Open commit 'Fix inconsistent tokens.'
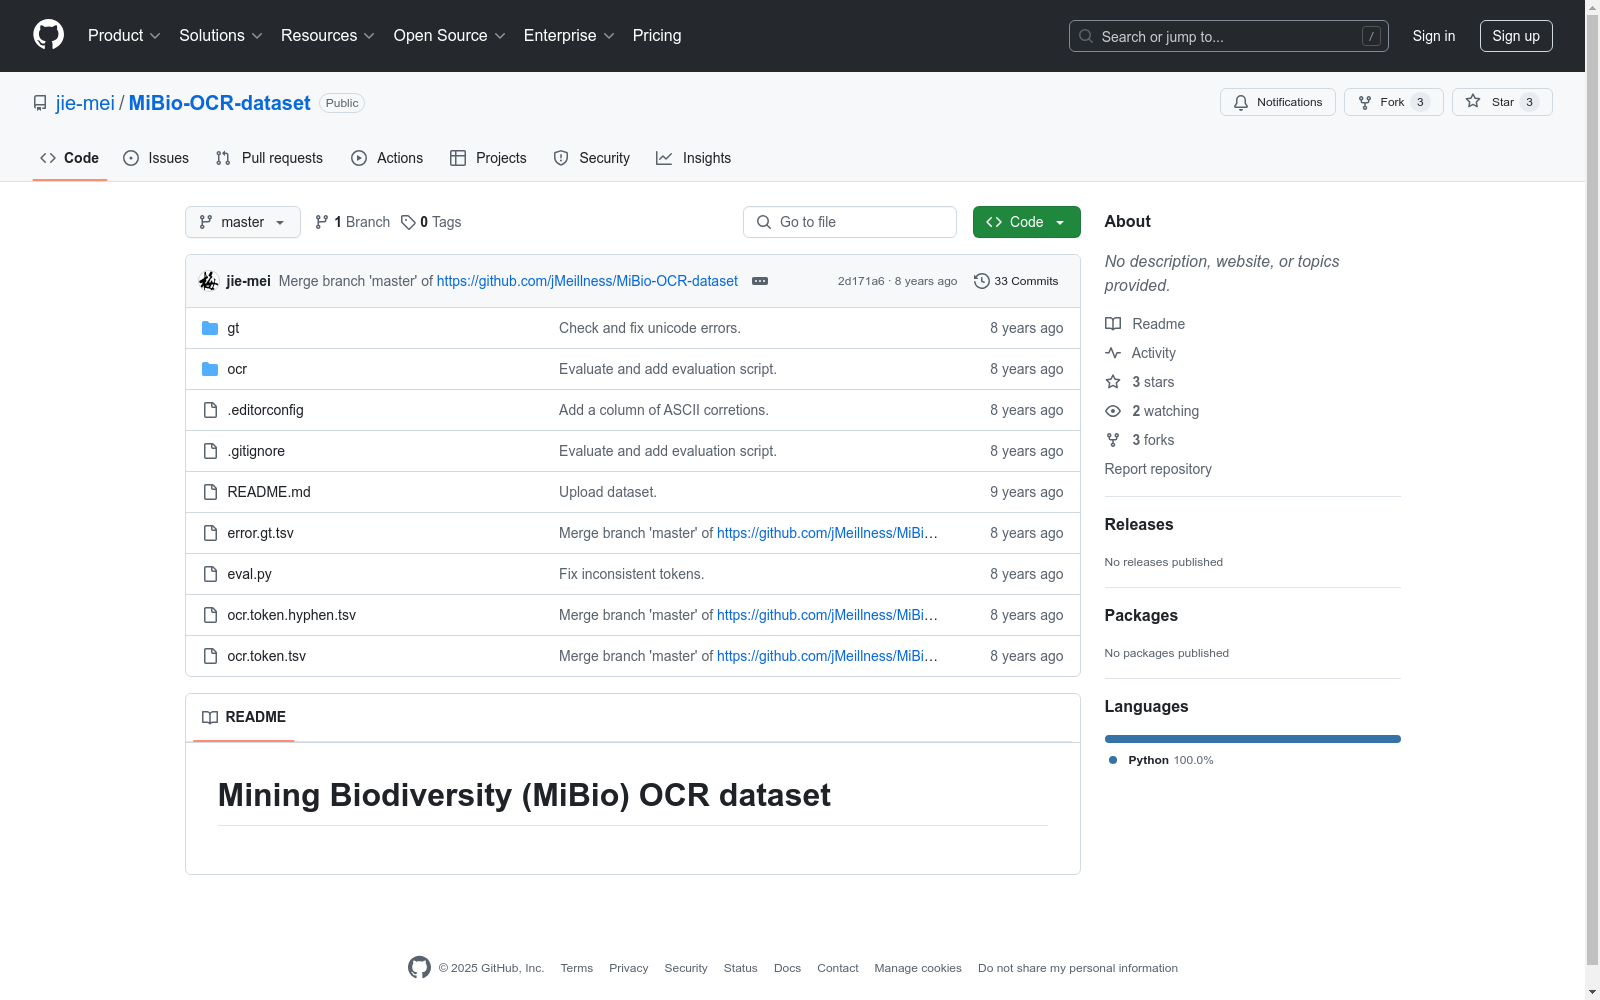Image resolution: width=1600 pixels, height=1000 pixels. (632, 574)
